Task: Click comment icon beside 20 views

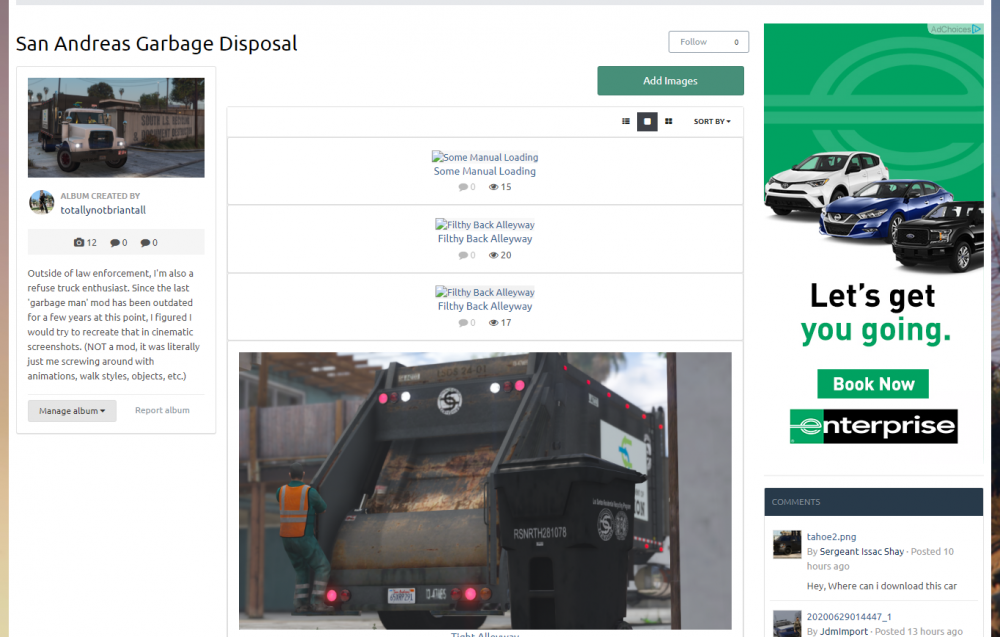Action: pyautogui.click(x=463, y=255)
